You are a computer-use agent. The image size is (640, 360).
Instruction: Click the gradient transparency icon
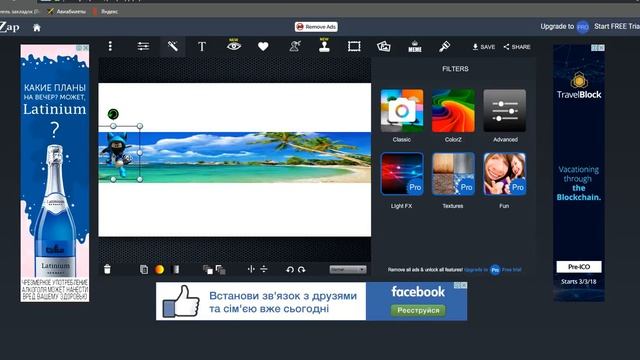pos(176,269)
